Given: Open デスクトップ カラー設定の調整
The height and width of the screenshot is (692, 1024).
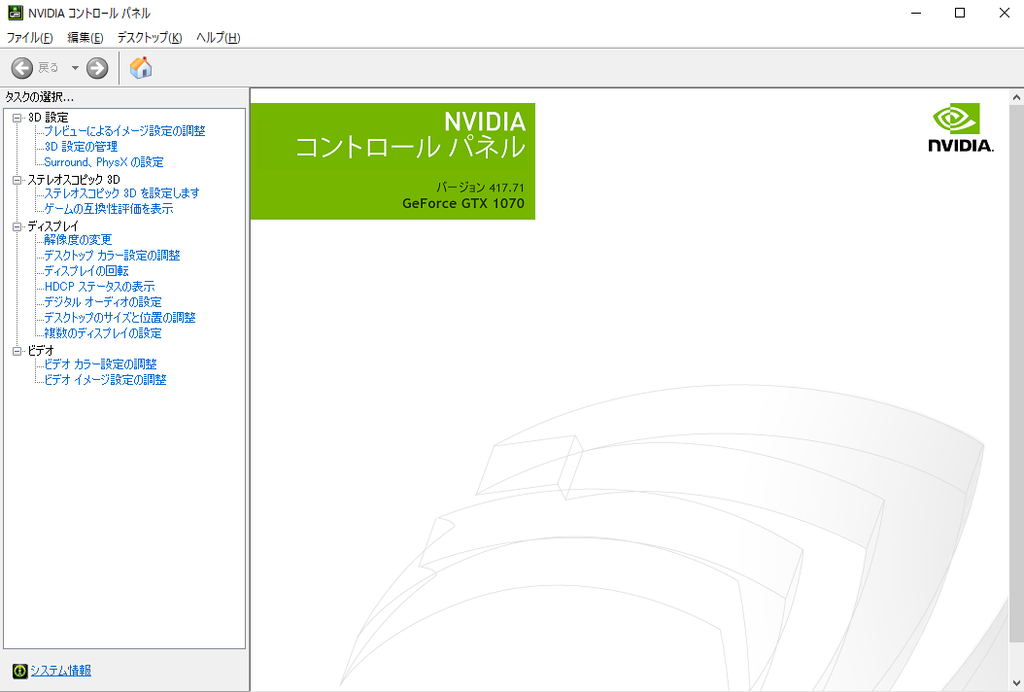Looking at the screenshot, I should pyautogui.click(x=112, y=255).
